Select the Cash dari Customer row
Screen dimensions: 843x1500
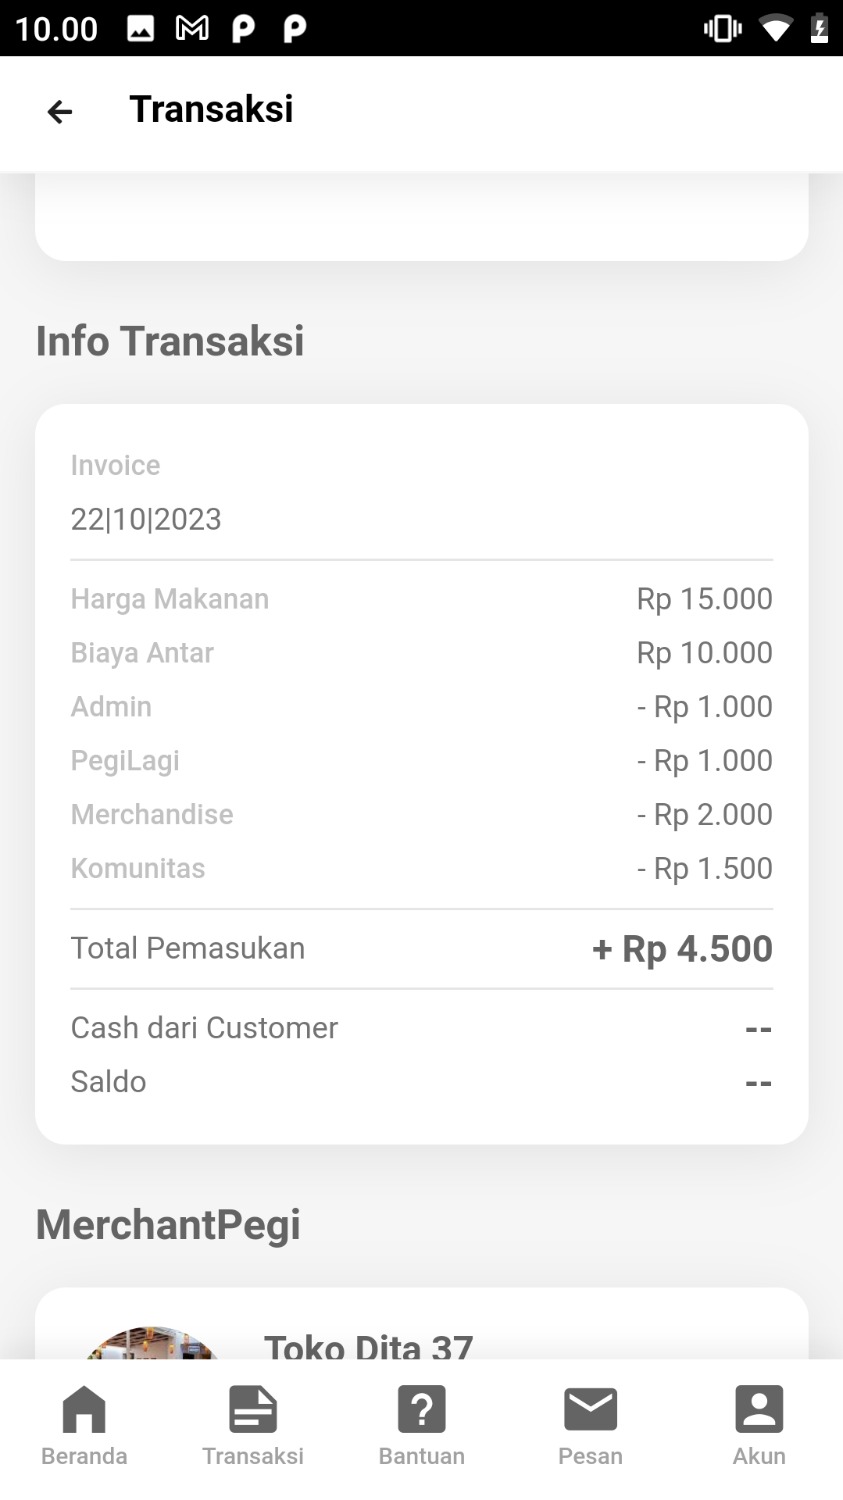(x=421, y=1028)
